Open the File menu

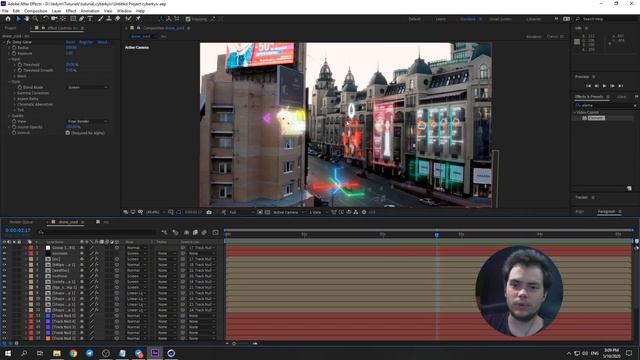coord(5,11)
